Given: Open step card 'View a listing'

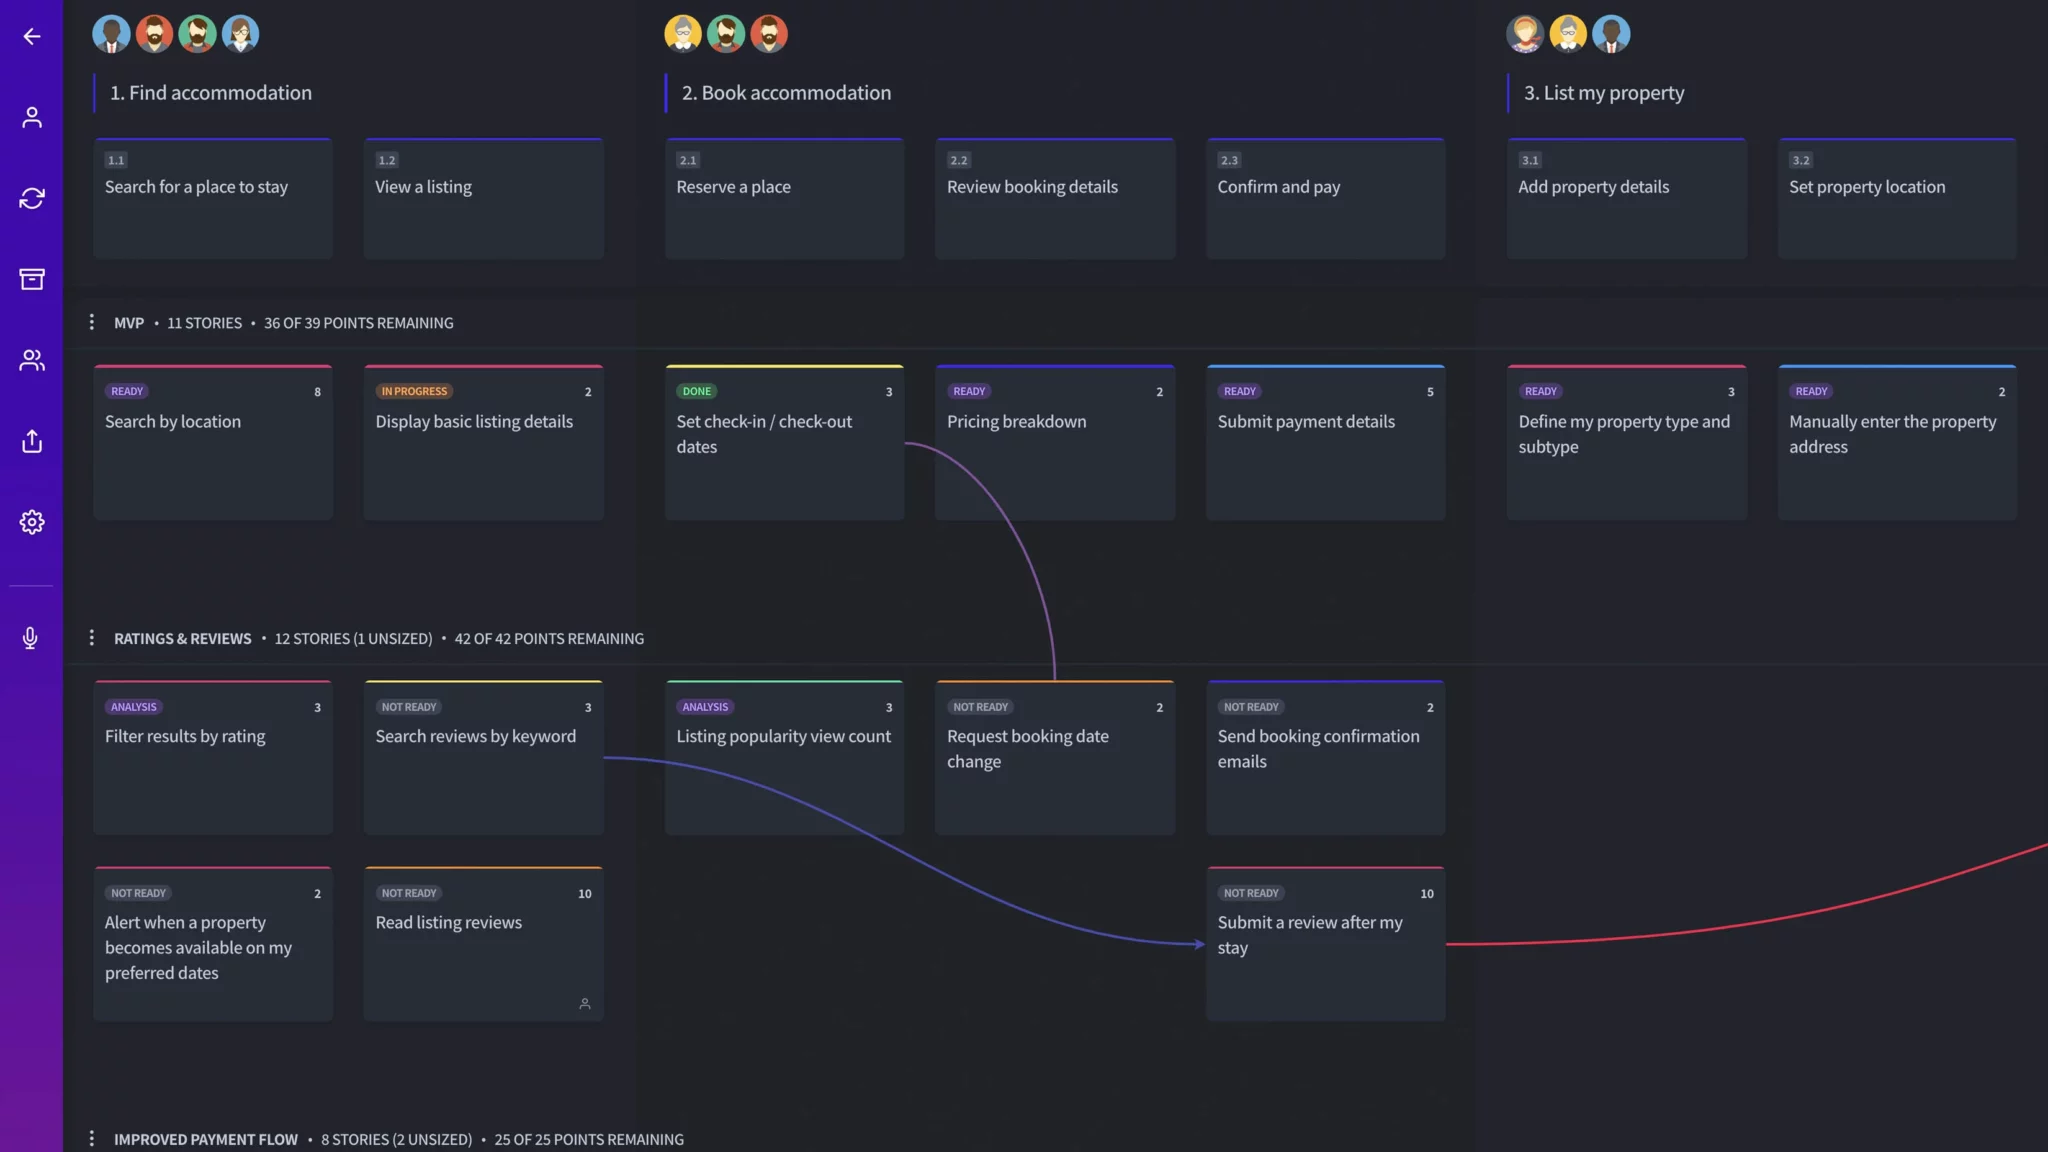Looking at the screenshot, I should [484, 199].
